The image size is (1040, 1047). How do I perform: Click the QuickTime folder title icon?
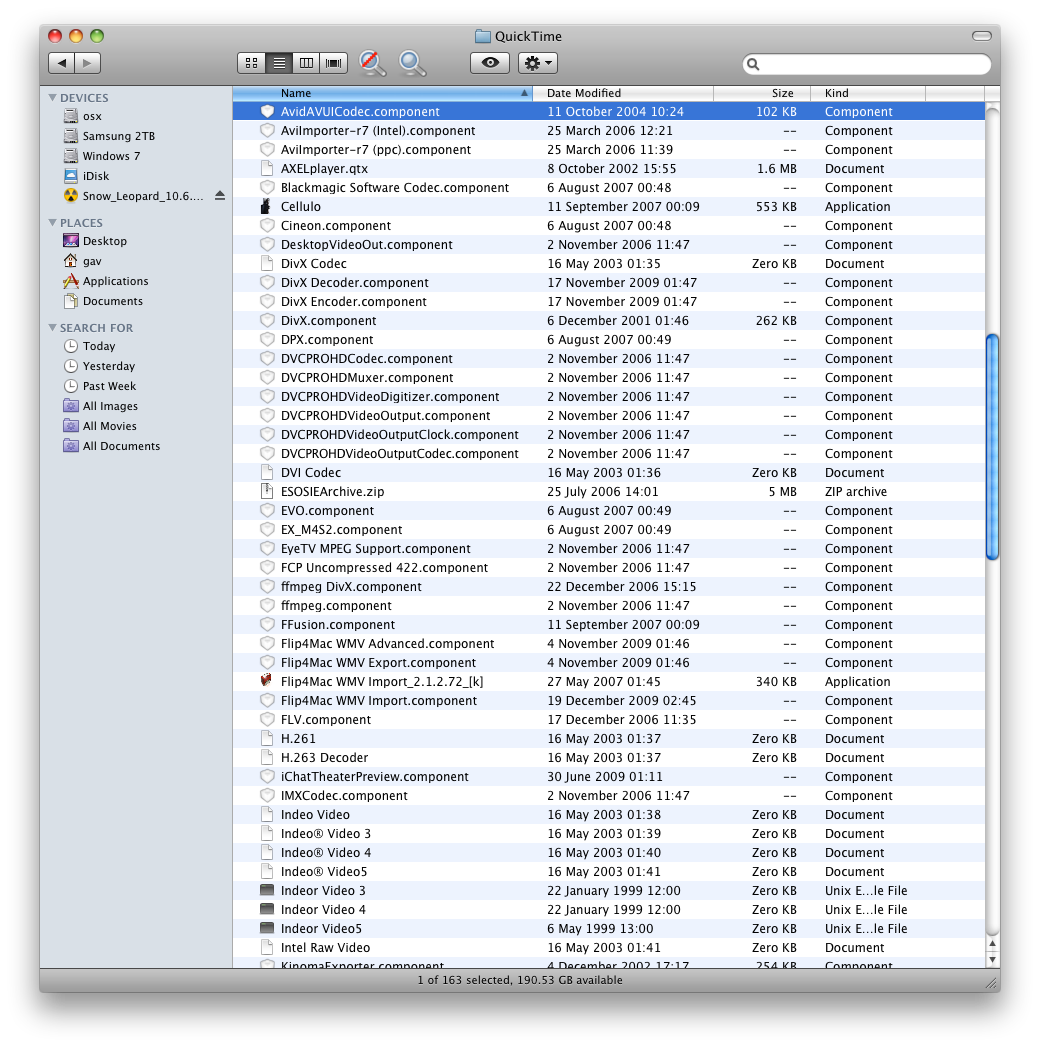pyautogui.click(x=482, y=36)
